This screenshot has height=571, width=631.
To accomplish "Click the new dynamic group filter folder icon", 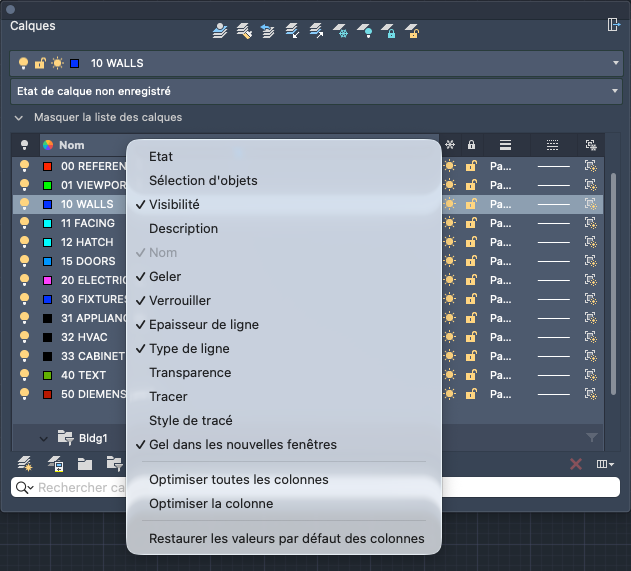I will pyautogui.click(x=115, y=464).
